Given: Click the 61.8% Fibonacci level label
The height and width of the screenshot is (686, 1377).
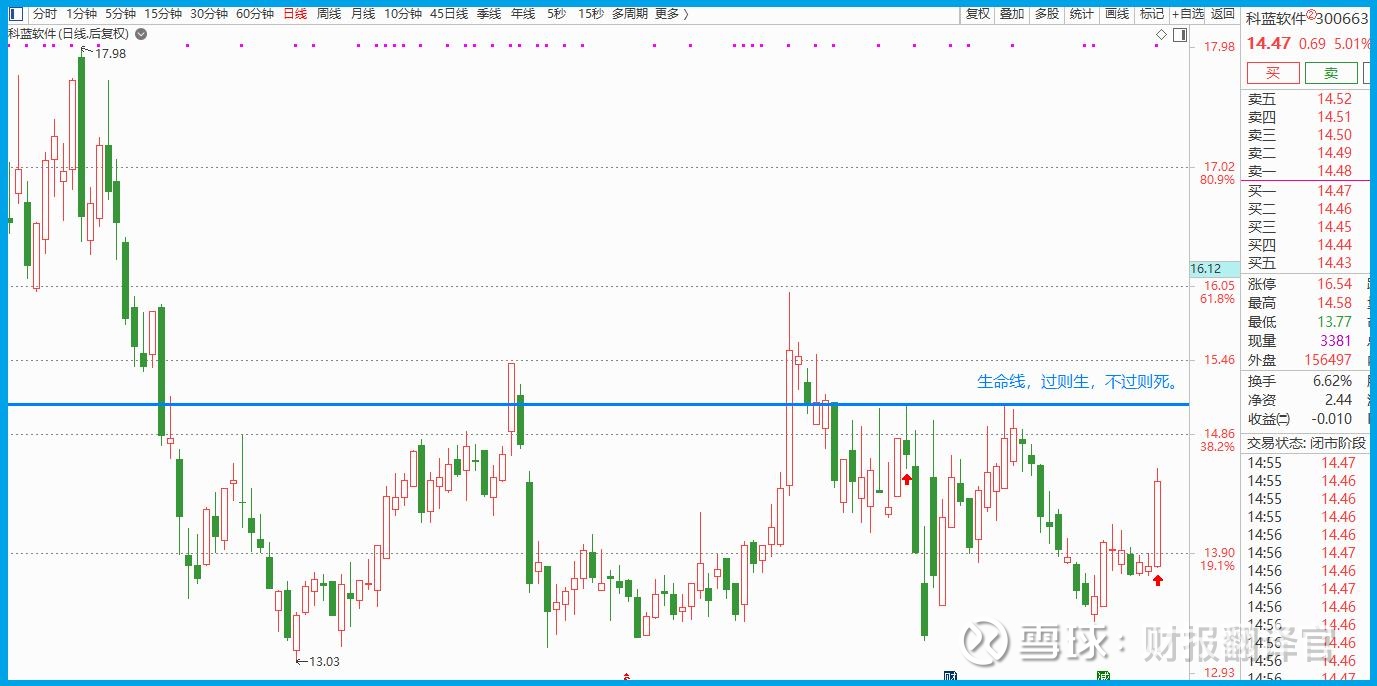Looking at the screenshot, I should point(1218,299).
